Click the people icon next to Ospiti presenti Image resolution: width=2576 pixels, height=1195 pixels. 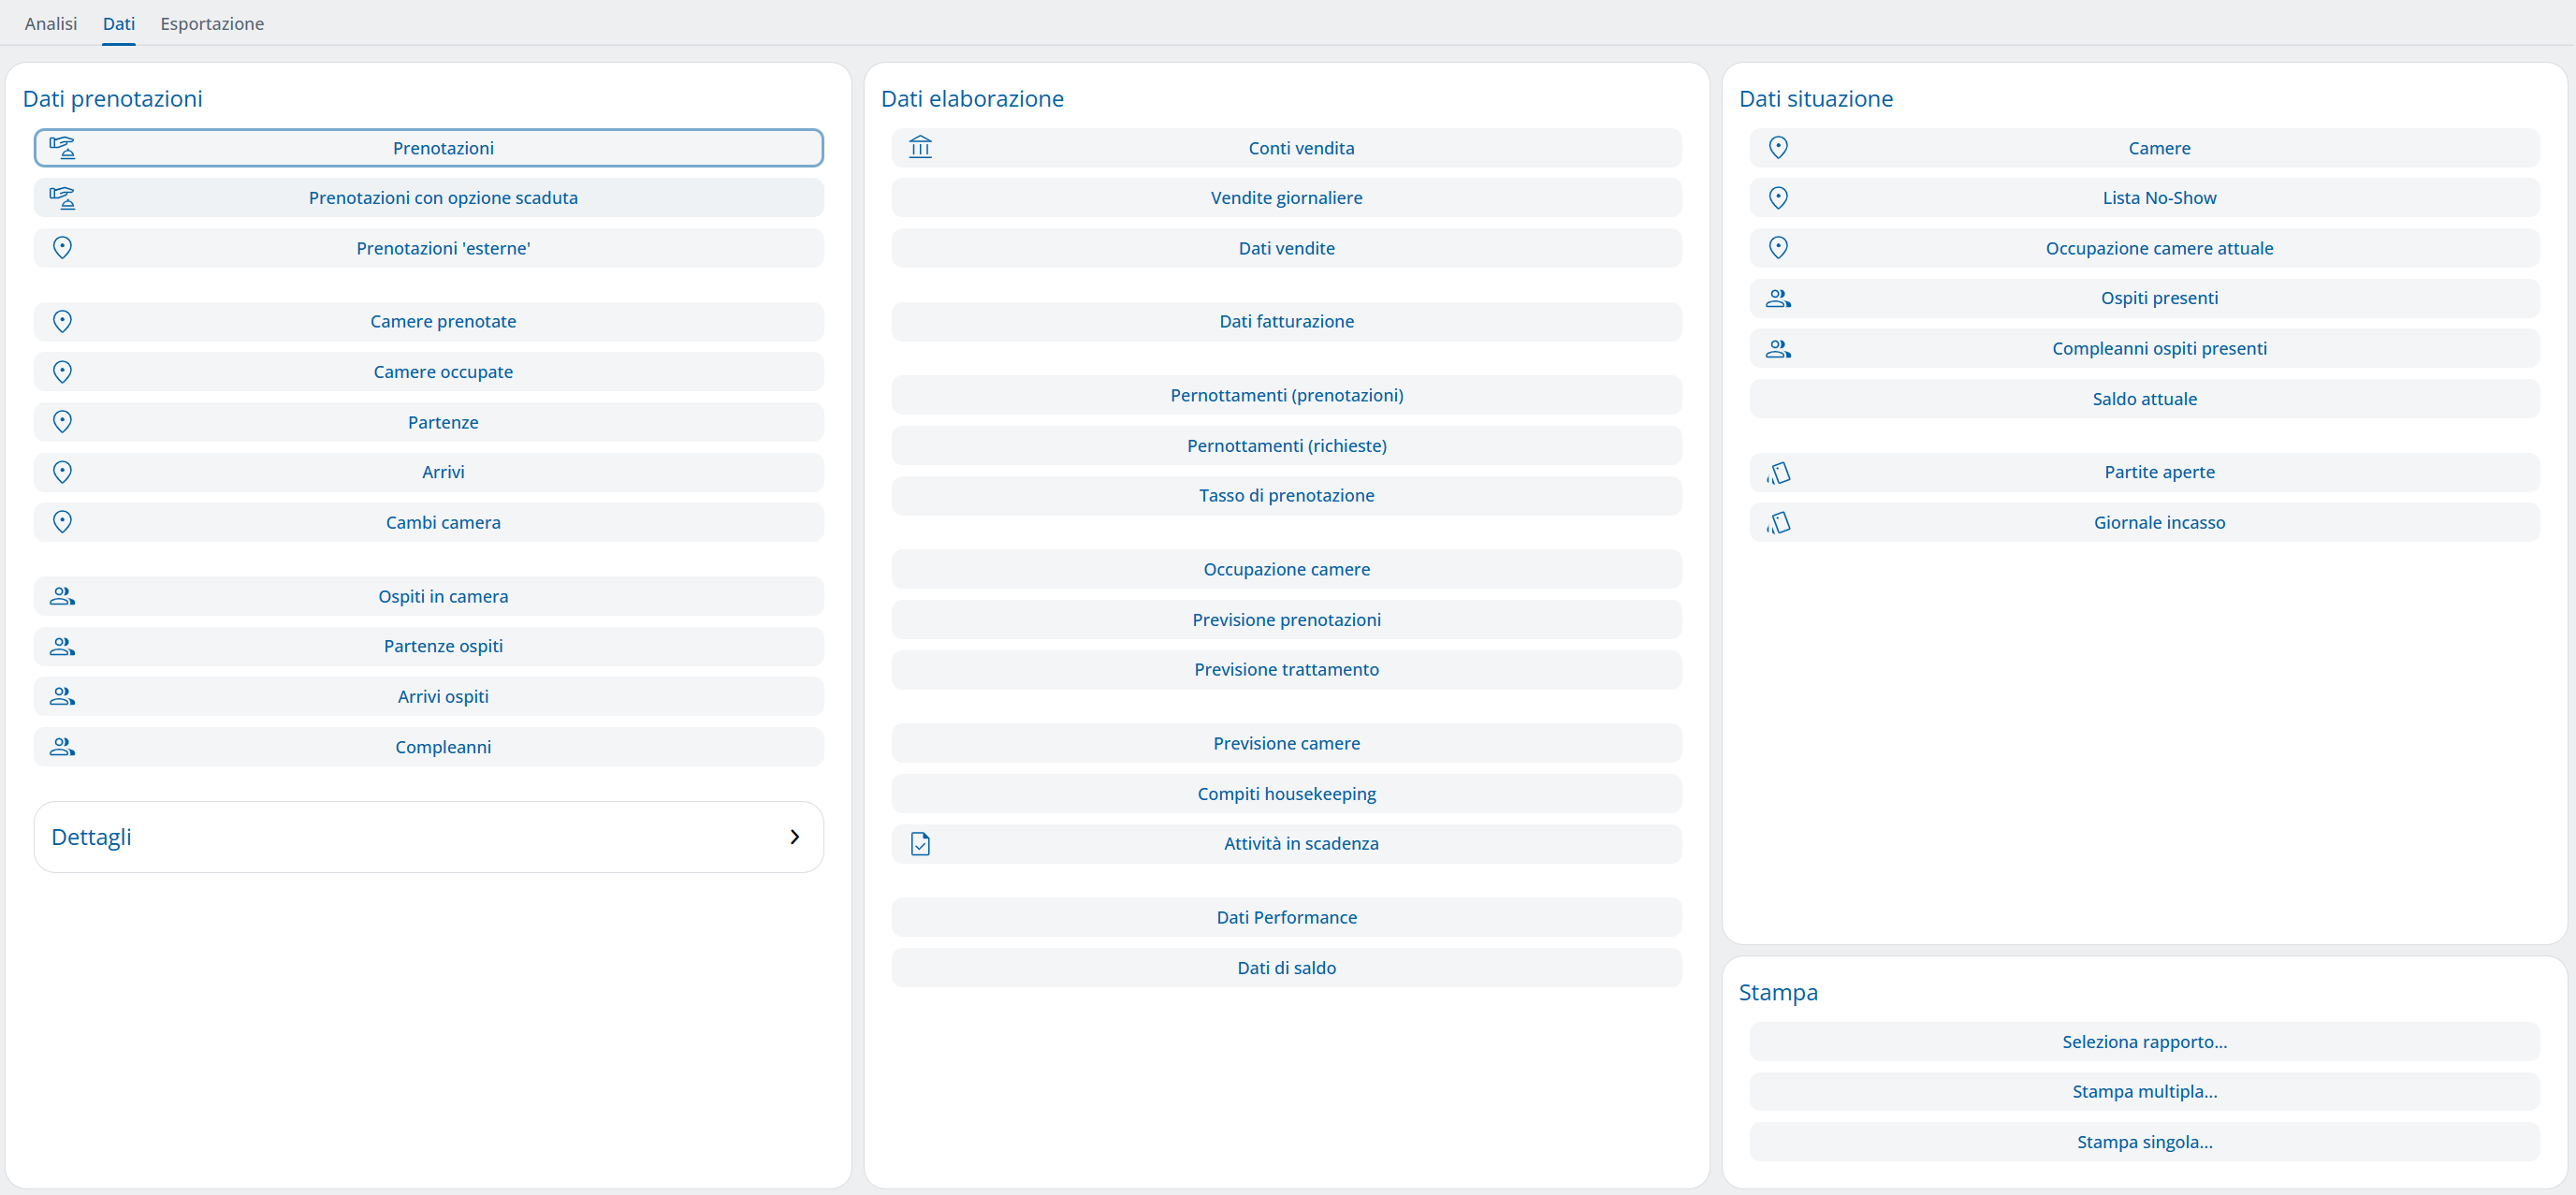(1778, 298)
